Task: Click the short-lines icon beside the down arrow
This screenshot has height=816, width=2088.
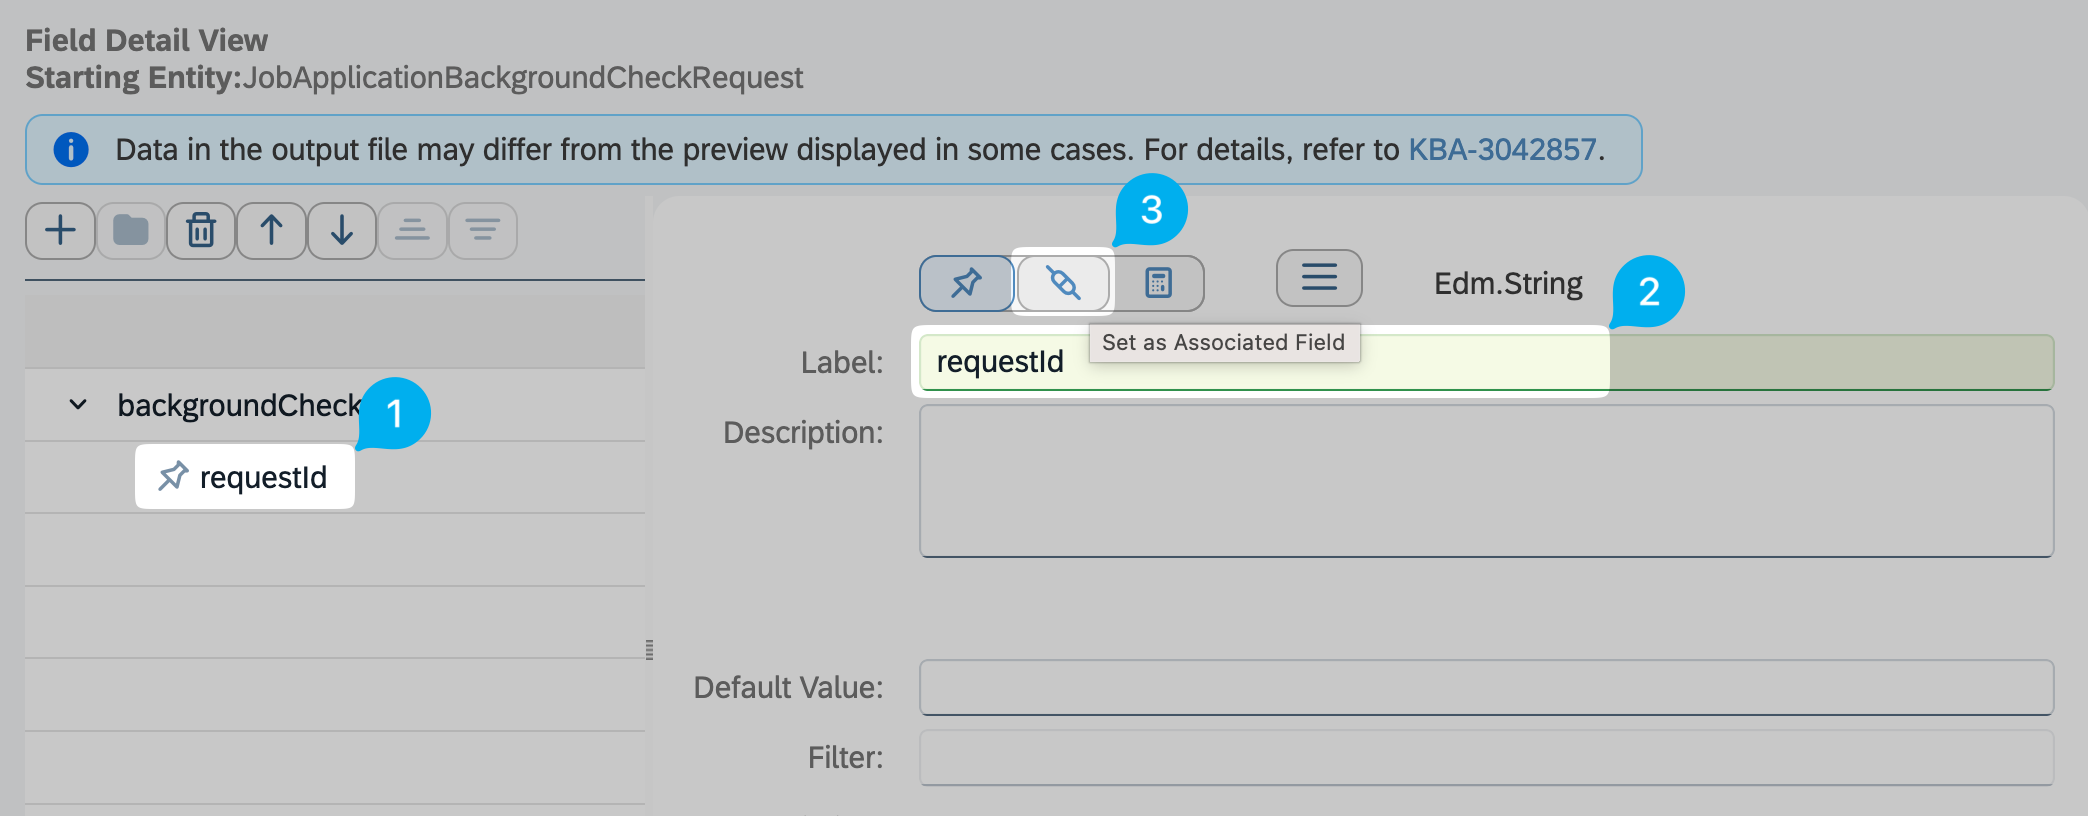Action: (412, 231)
